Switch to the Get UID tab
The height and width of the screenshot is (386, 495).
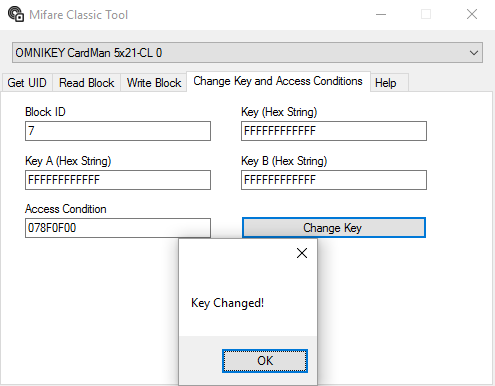(x=27, y=83)
